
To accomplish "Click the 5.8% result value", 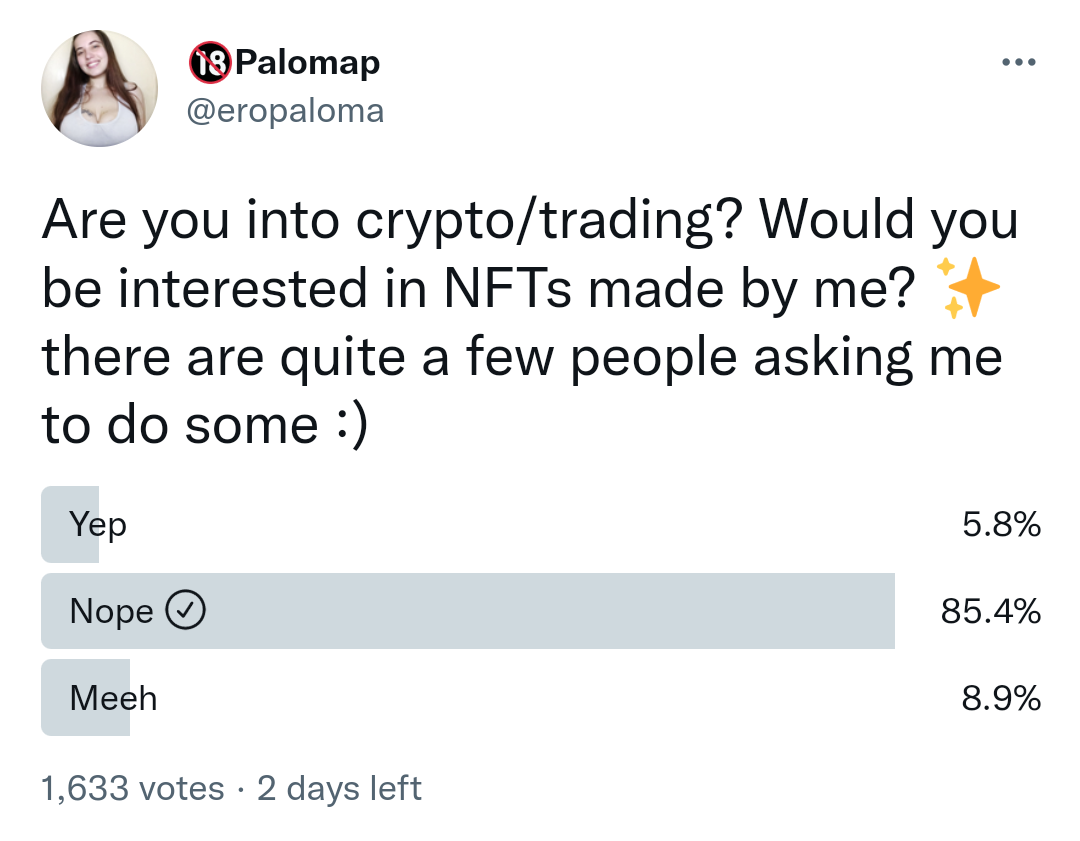I will click(1001, 524).
